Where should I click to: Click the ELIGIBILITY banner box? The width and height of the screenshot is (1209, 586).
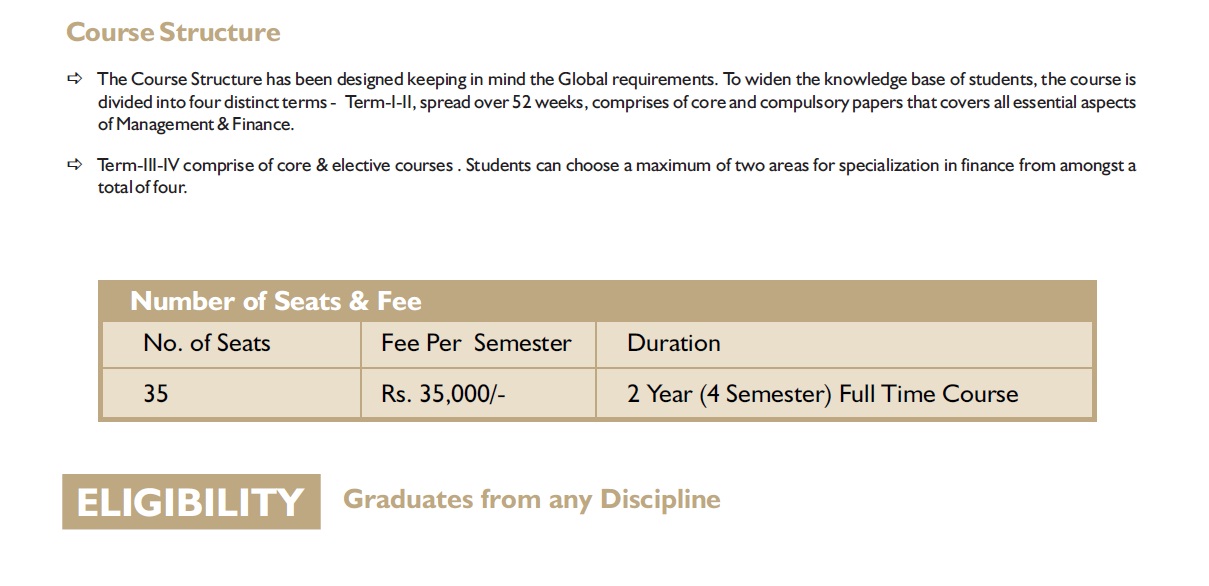[x=191, y=502]
